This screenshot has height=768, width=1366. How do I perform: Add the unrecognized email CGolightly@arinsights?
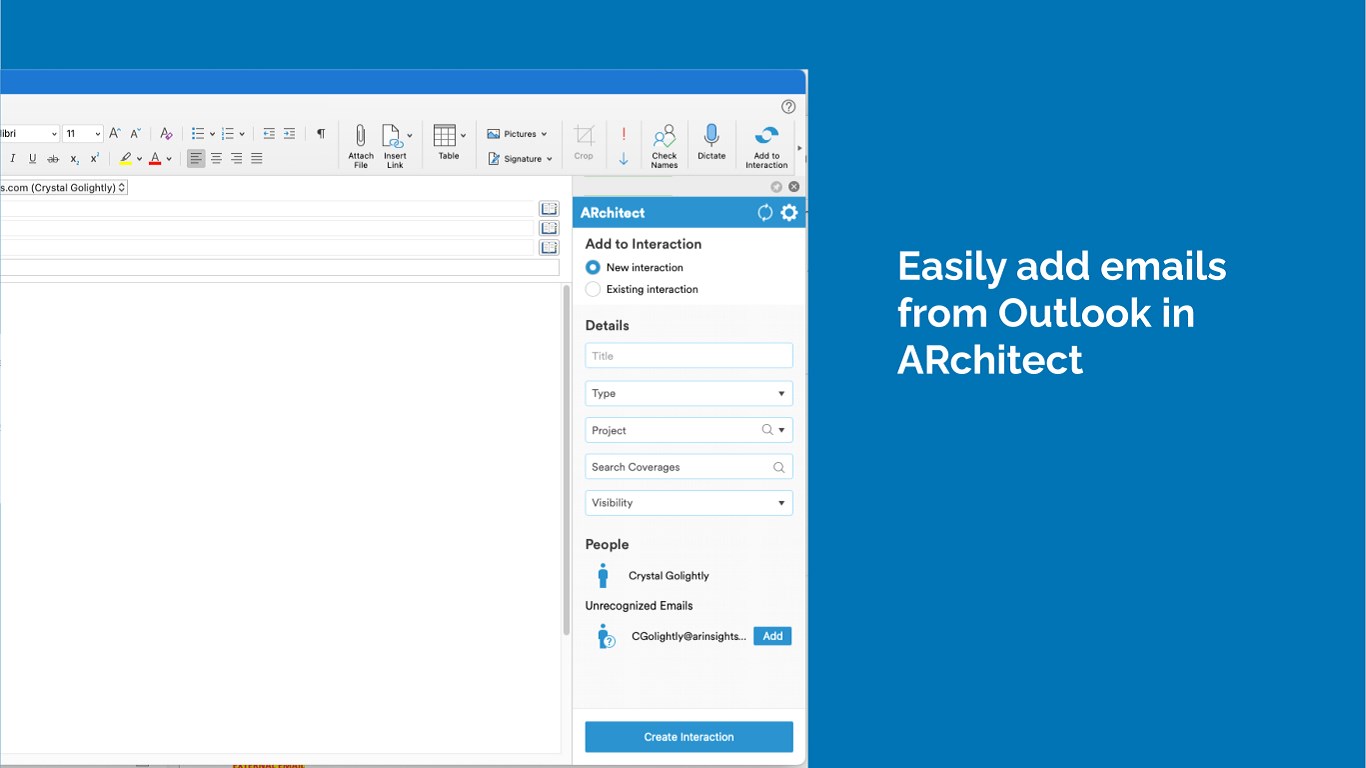click(x=772, y=636)
